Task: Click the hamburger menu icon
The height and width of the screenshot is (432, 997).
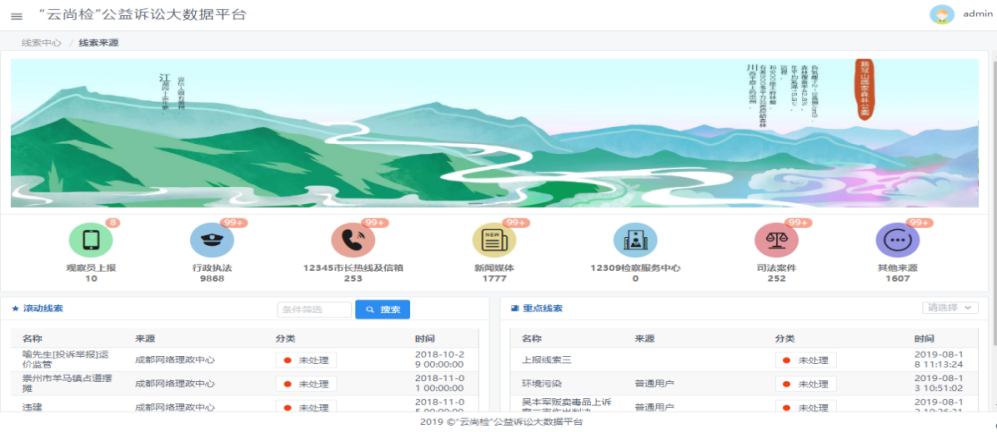Action: pos(16,15)
